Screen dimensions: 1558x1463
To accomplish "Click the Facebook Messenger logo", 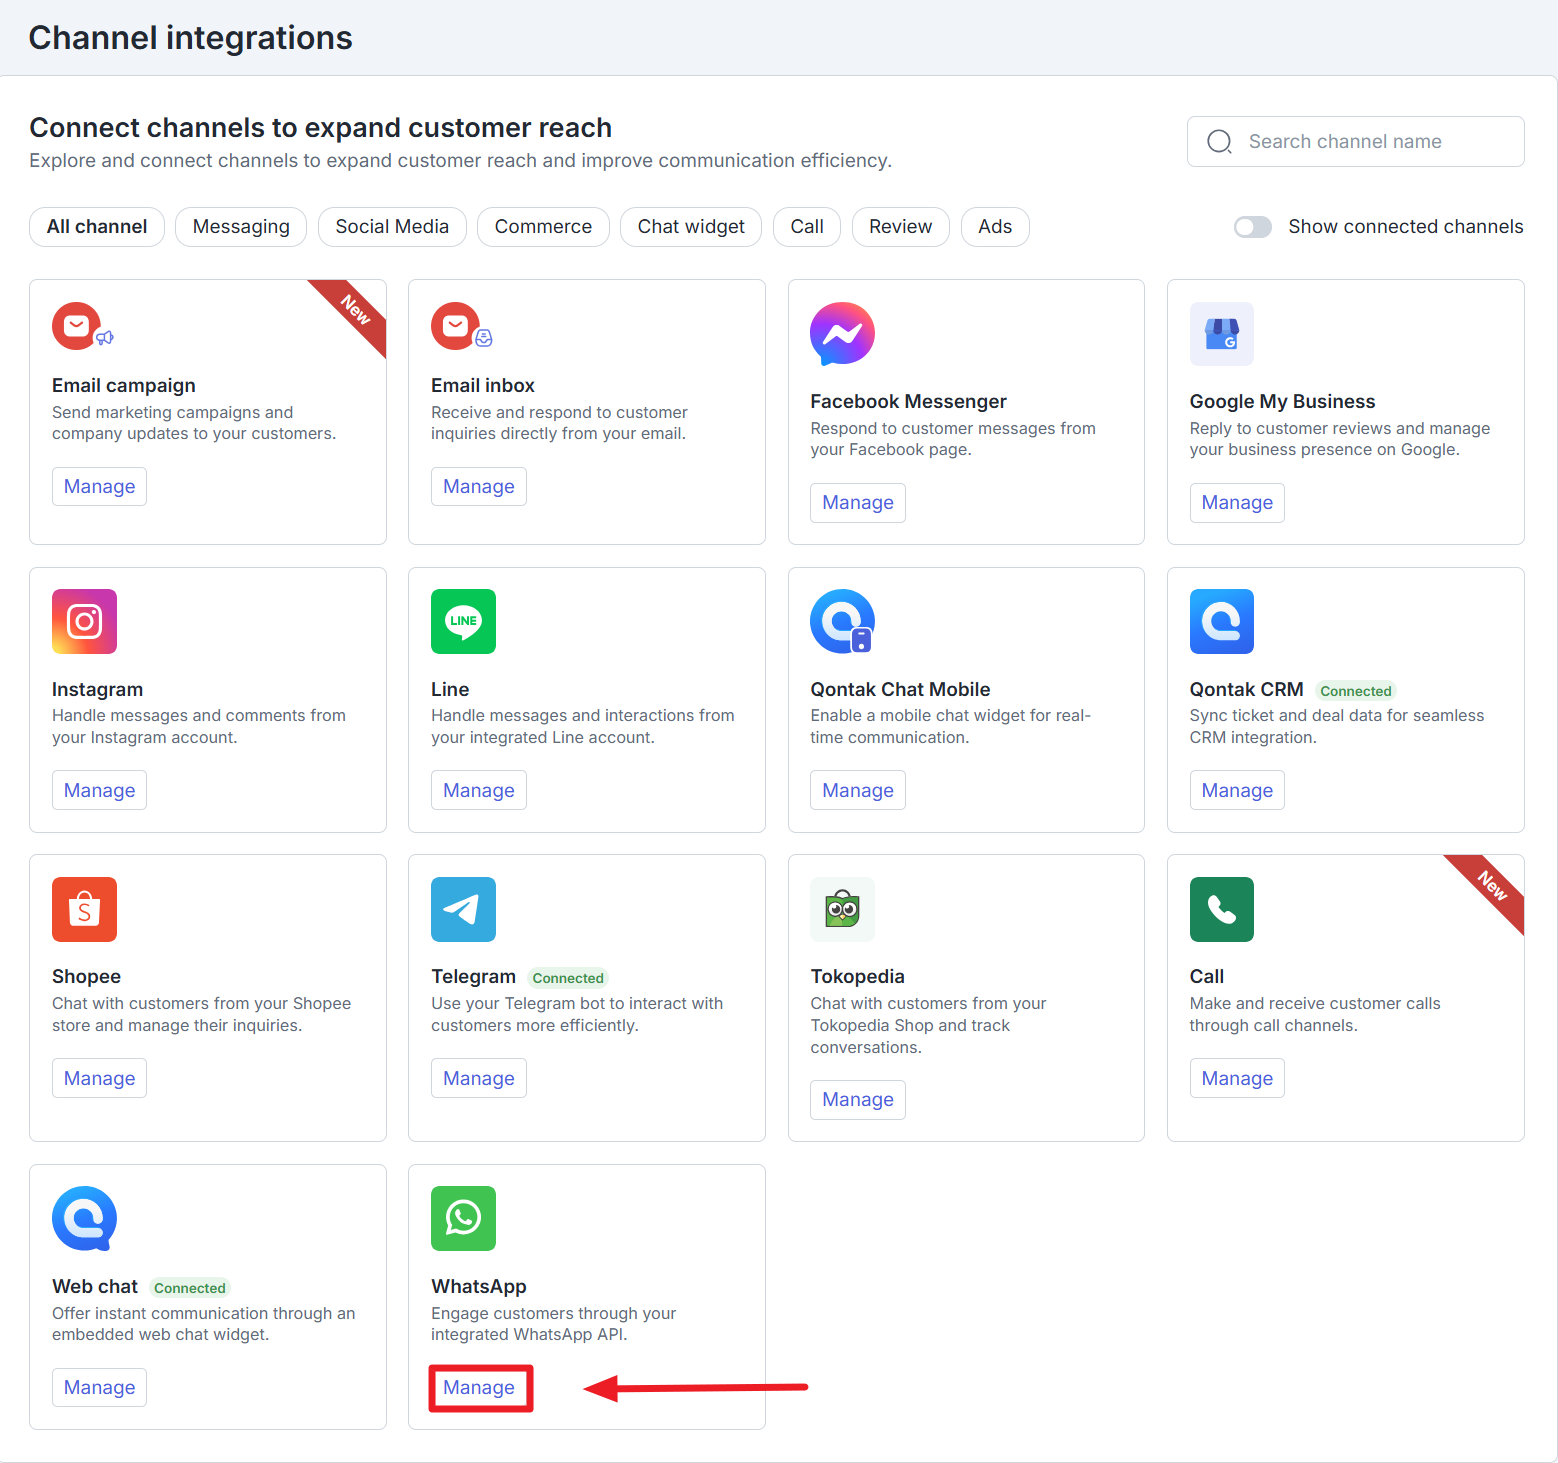I will 842,334.
